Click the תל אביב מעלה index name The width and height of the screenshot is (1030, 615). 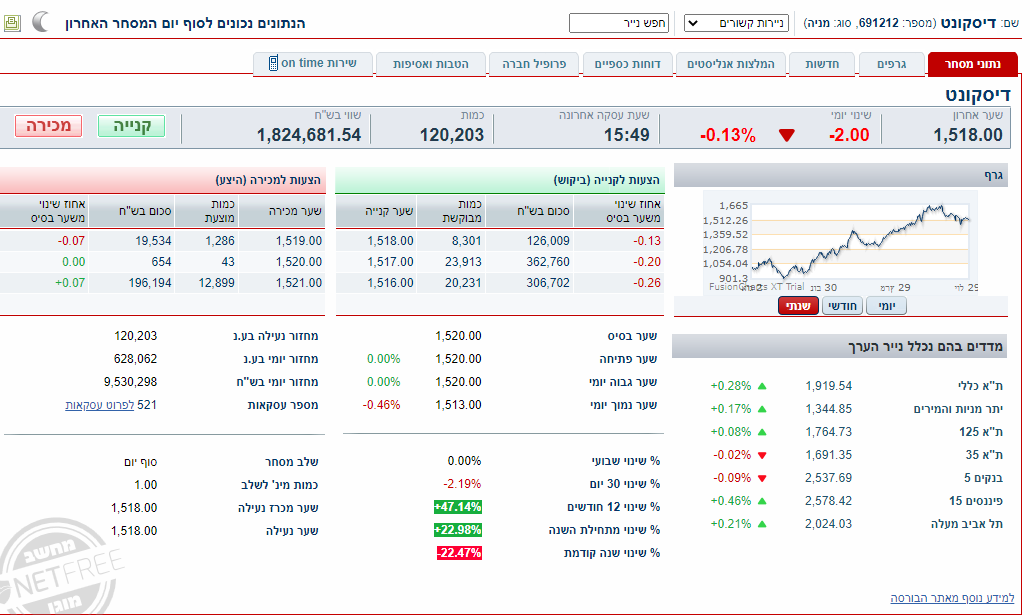pos(967,524)
